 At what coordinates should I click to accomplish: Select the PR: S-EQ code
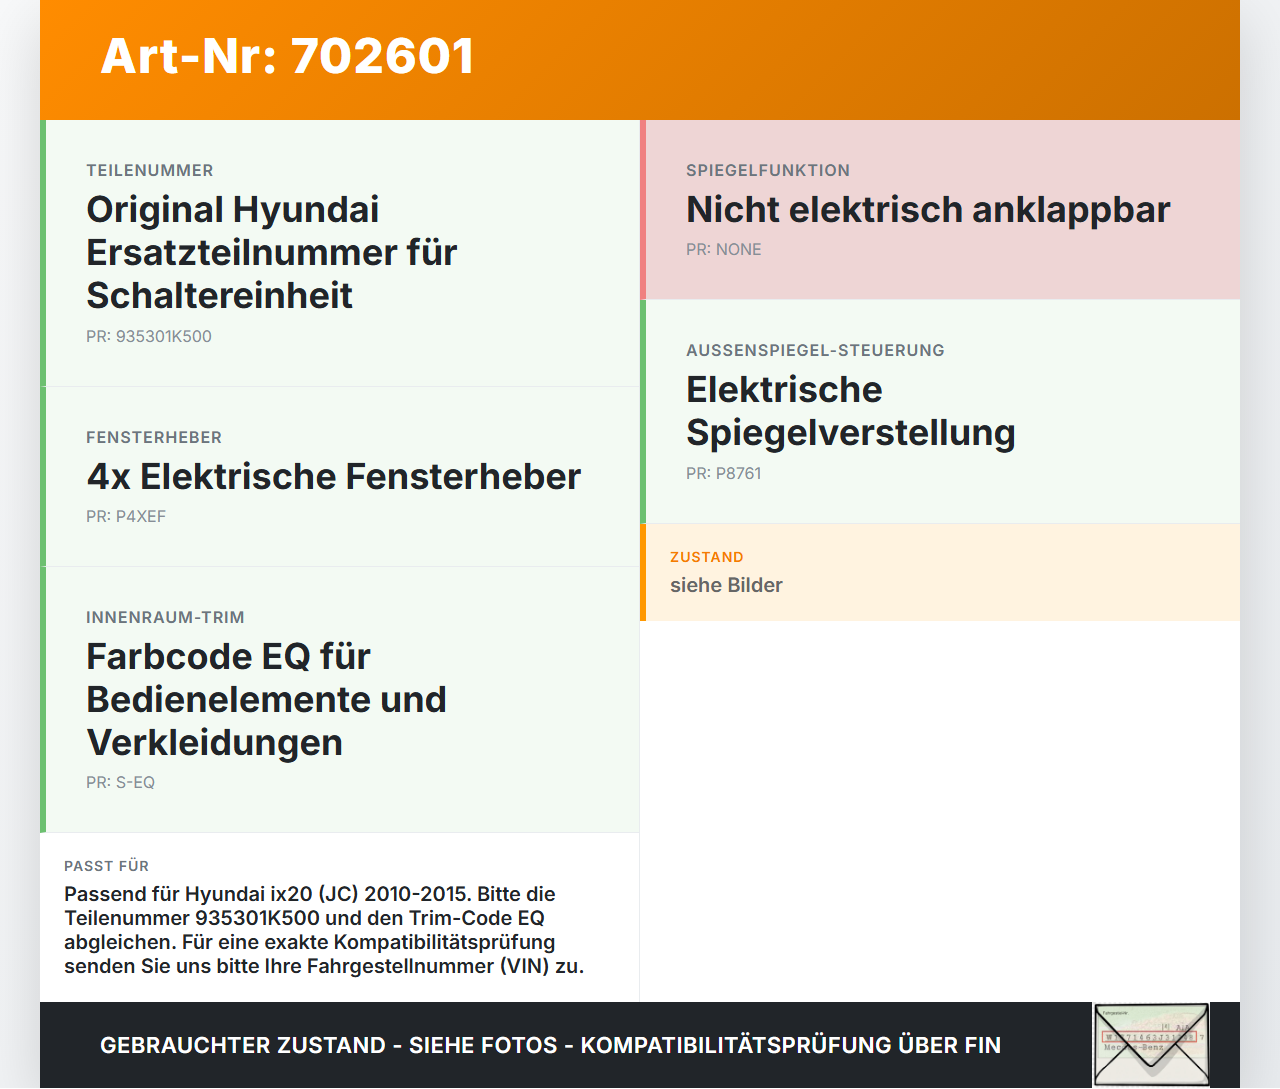tap(120, 782)
